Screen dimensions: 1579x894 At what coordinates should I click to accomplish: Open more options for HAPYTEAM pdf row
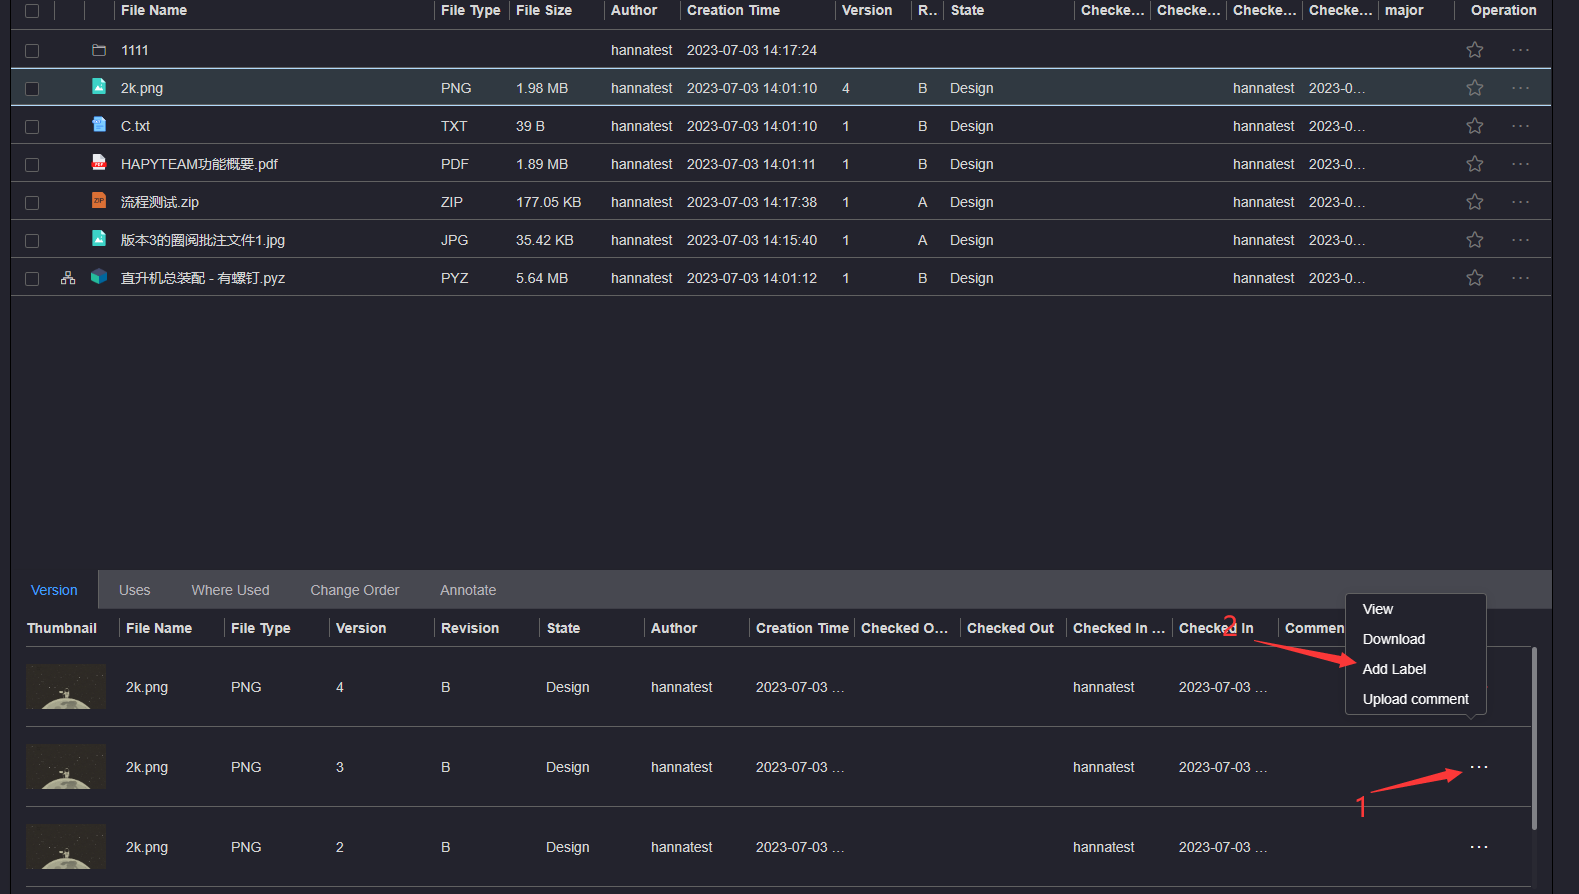1520,164
